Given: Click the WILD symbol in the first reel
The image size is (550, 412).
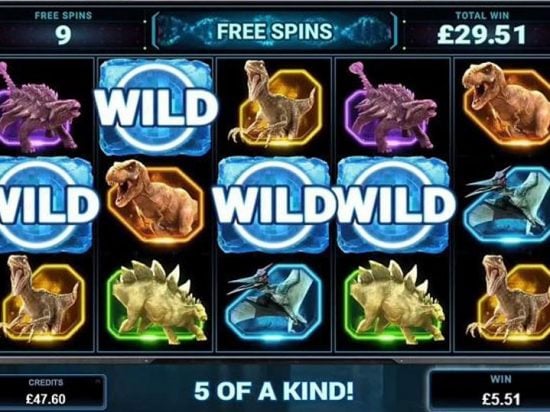Looking at the screenshot, I should point(46,204).
